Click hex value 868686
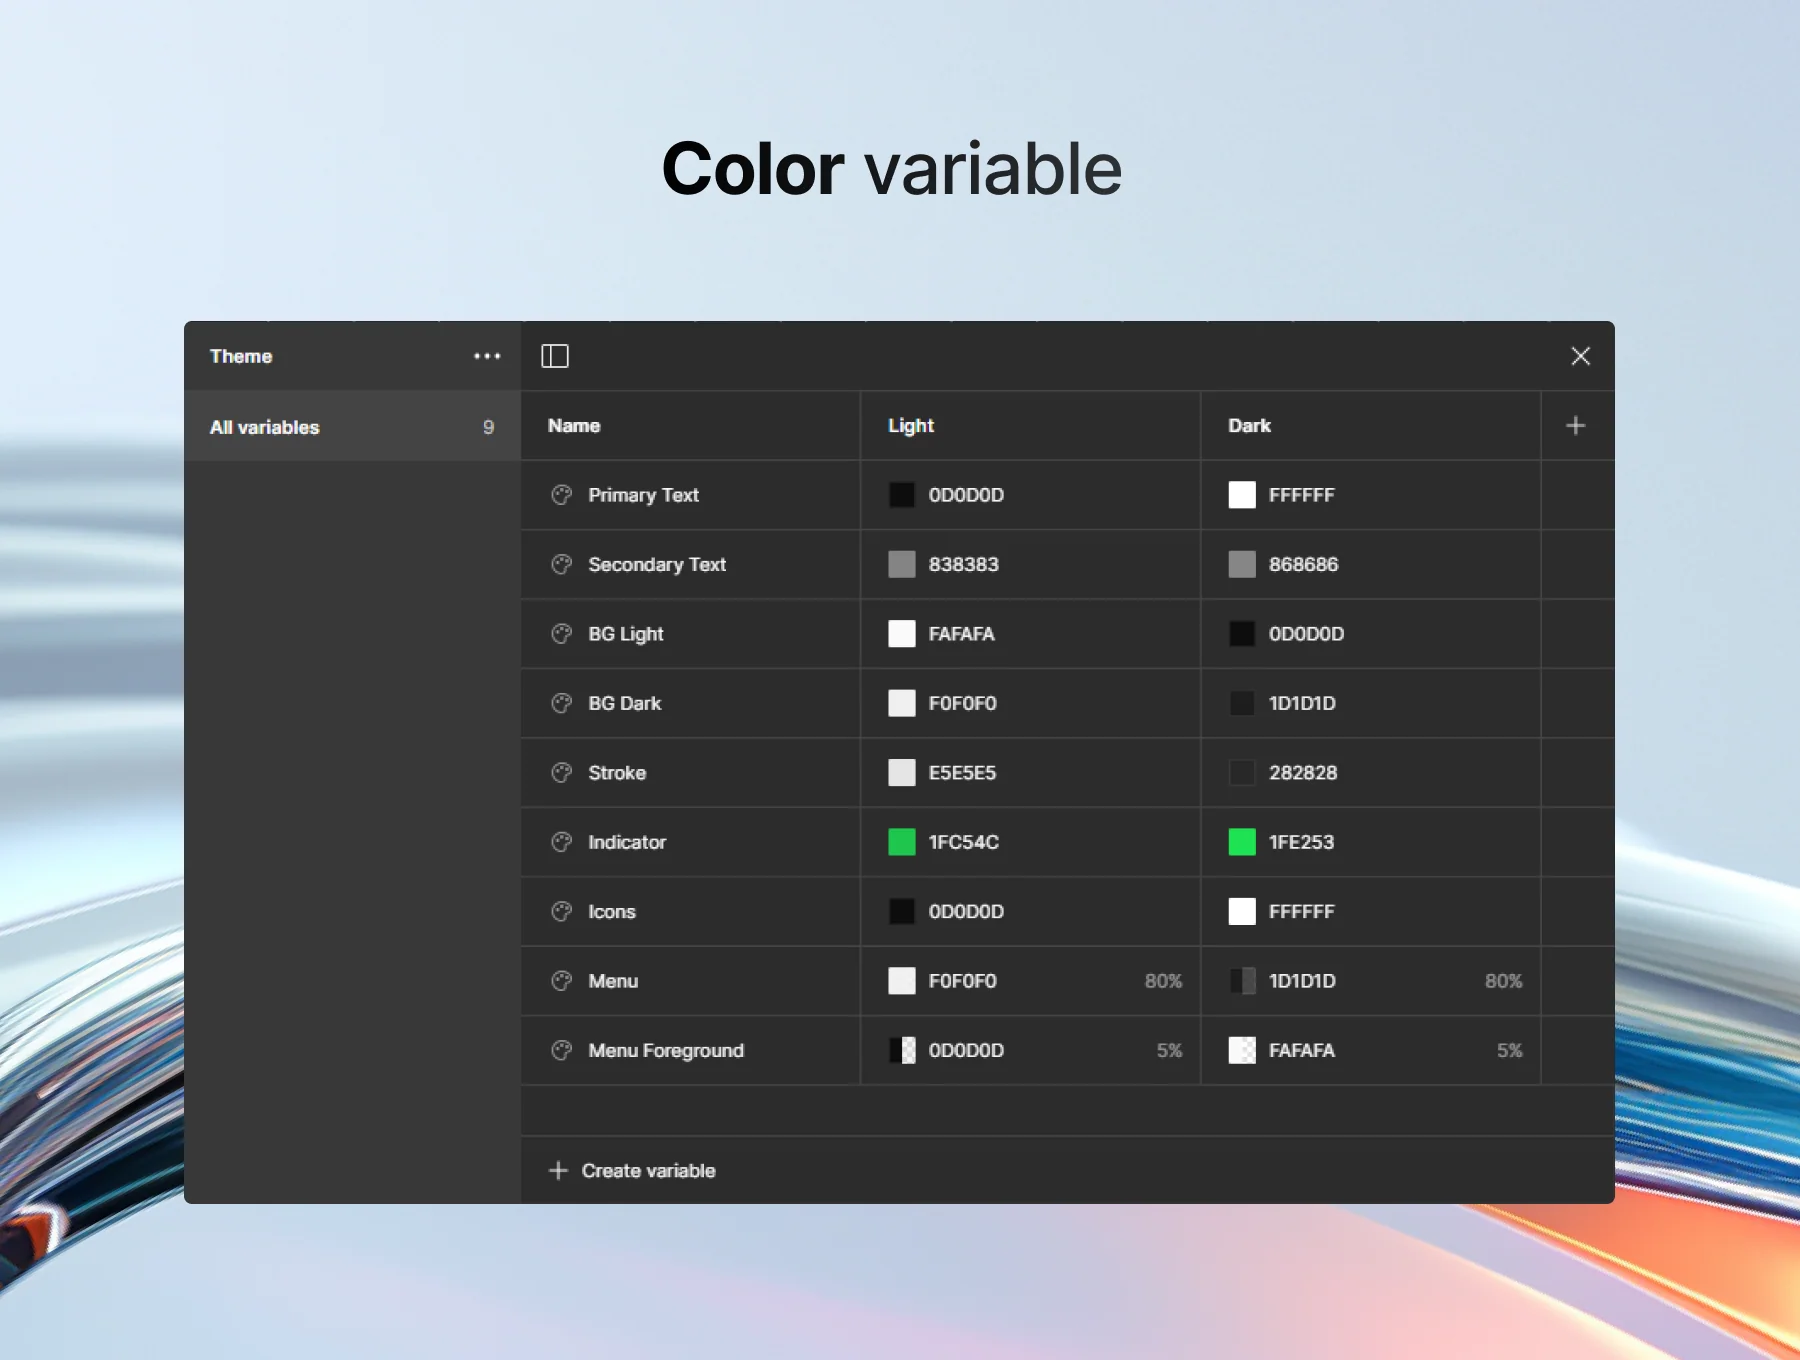 coord(1303,564)
